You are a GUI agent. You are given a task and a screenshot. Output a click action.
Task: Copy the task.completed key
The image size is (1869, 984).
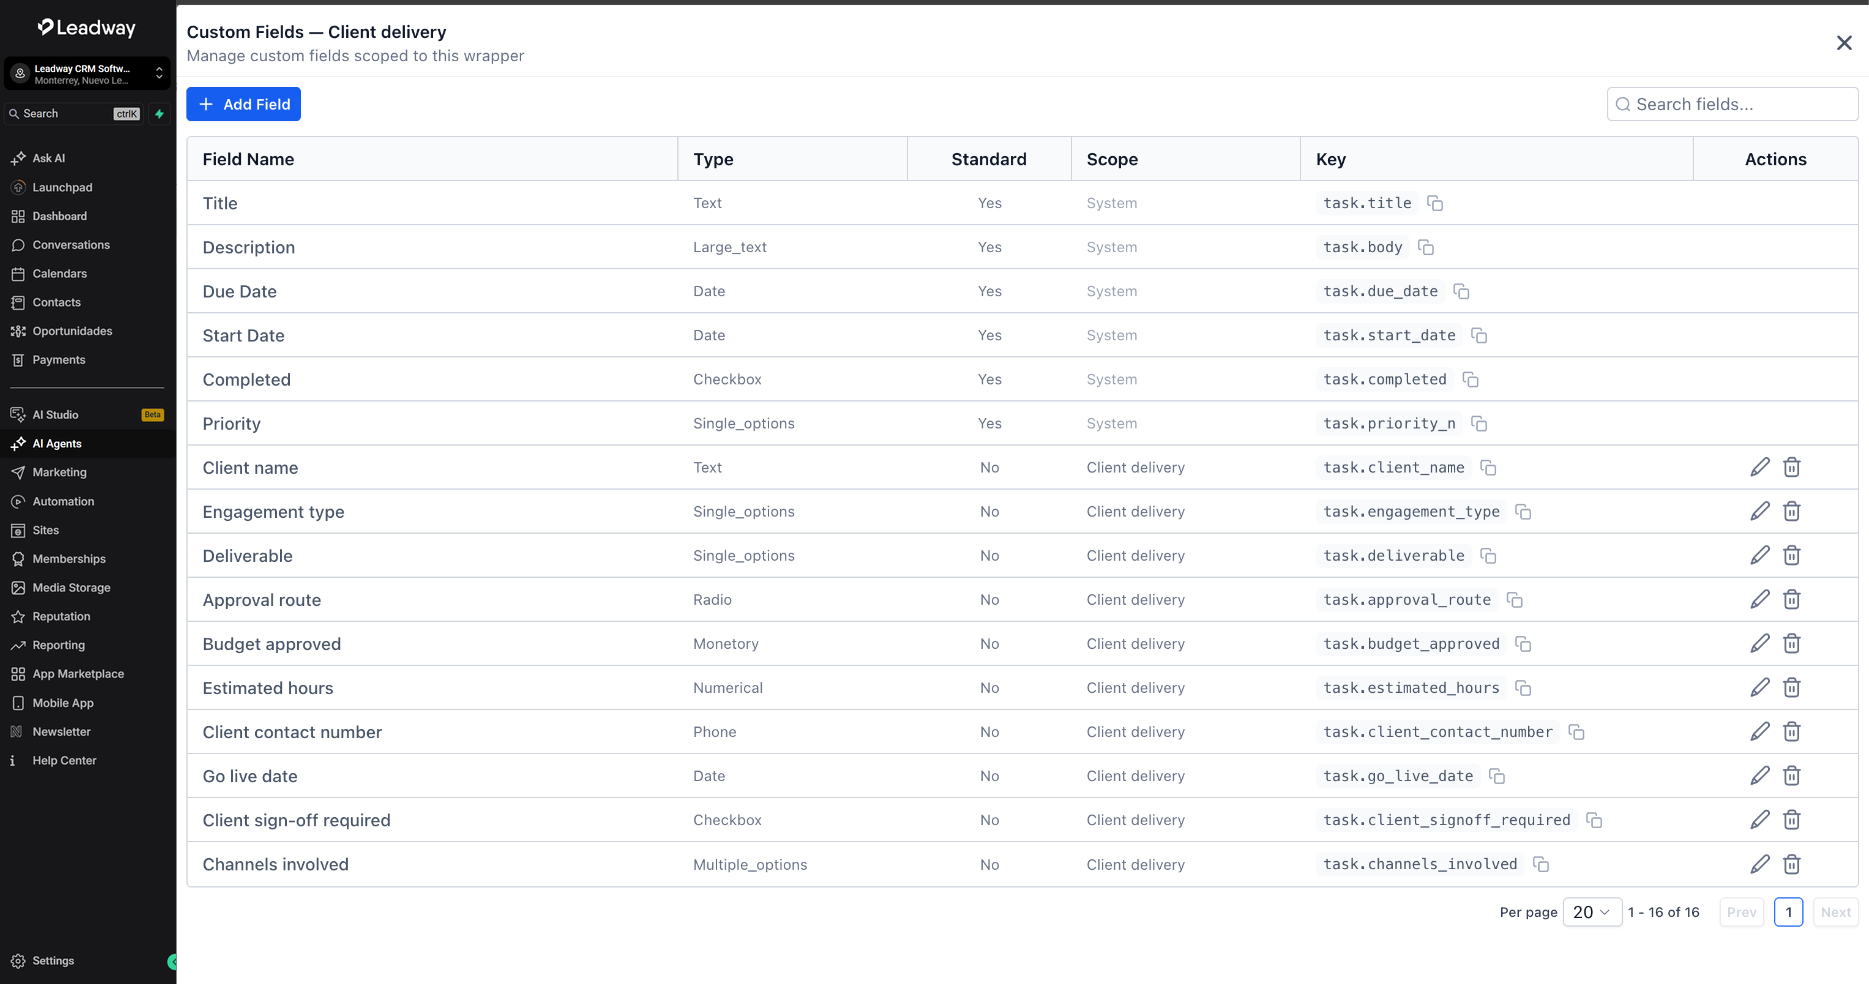(1470, 380)
